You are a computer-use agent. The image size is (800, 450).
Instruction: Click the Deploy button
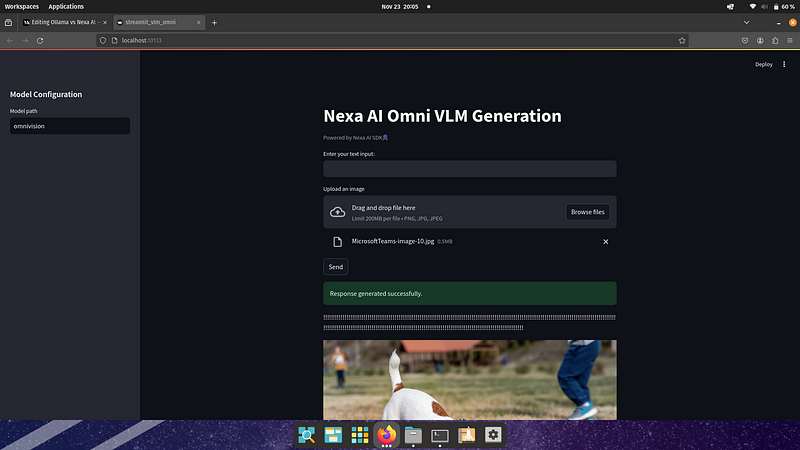(764, 64)
